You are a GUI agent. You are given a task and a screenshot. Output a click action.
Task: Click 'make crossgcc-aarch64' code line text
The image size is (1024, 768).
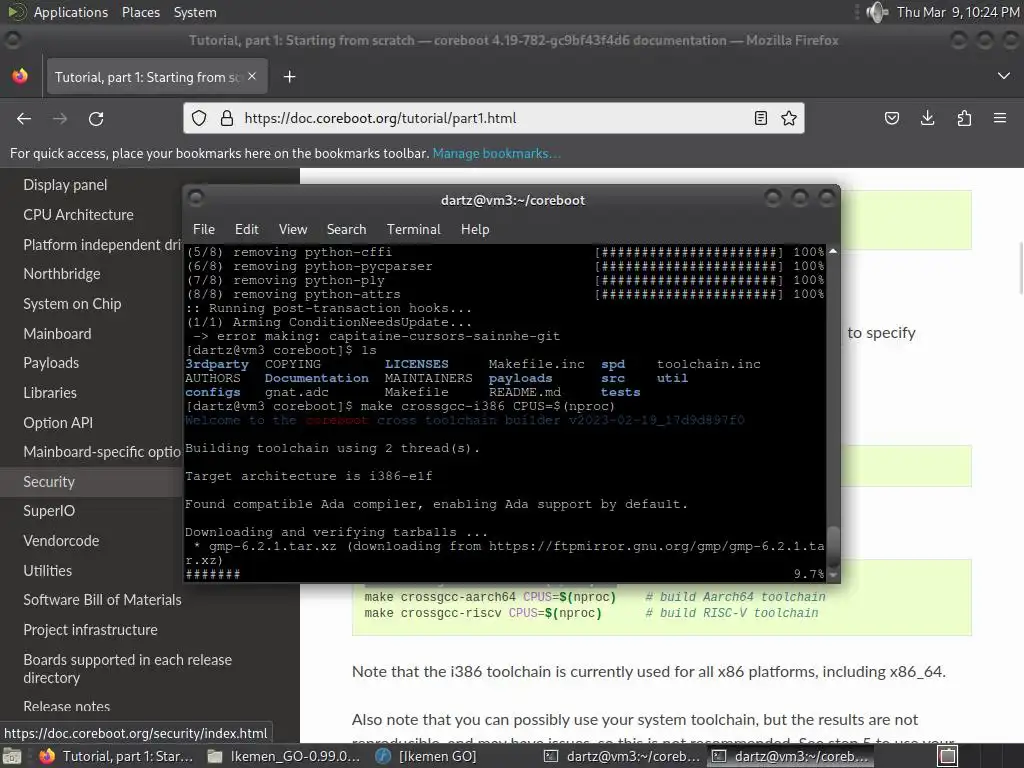point(490,597)
